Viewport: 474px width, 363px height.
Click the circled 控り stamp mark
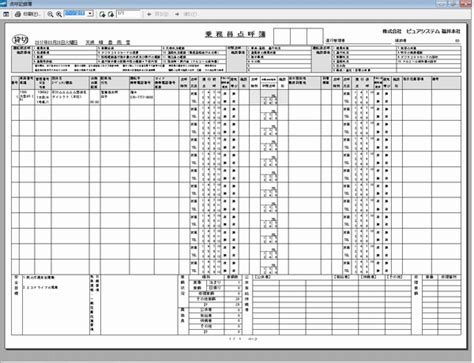point(20,40)
